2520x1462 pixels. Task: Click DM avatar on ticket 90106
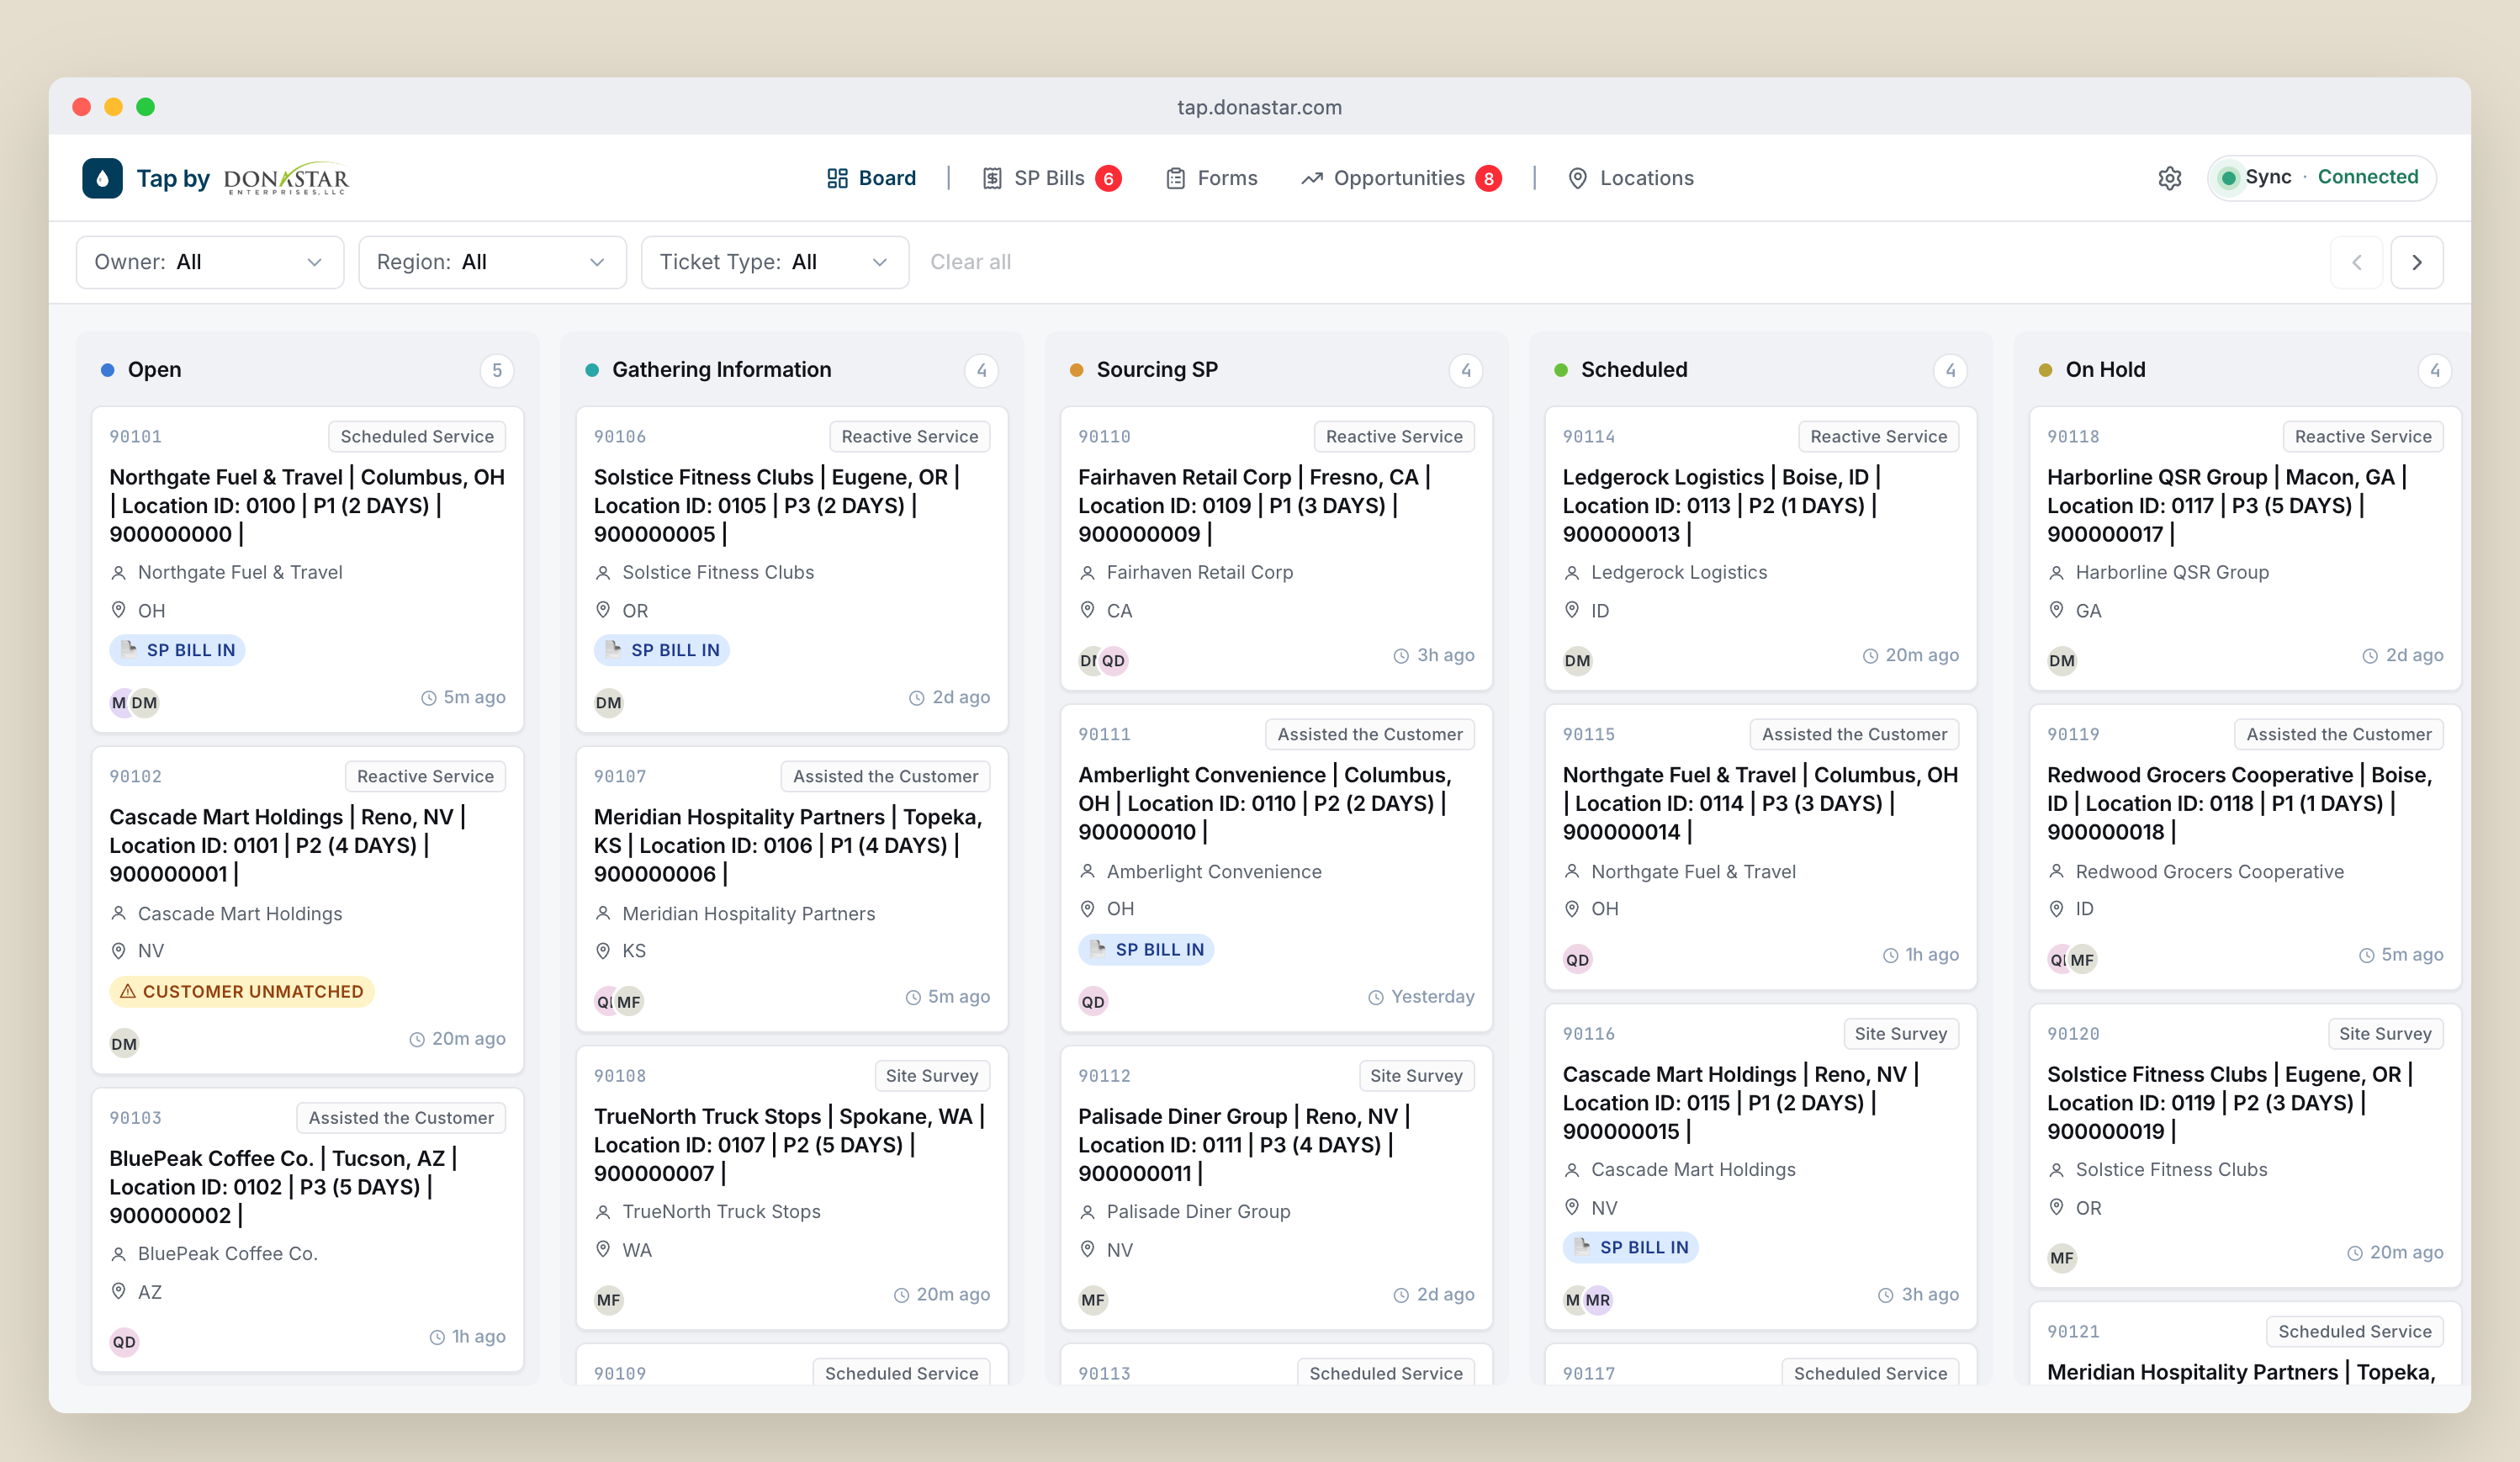[608, 702]
